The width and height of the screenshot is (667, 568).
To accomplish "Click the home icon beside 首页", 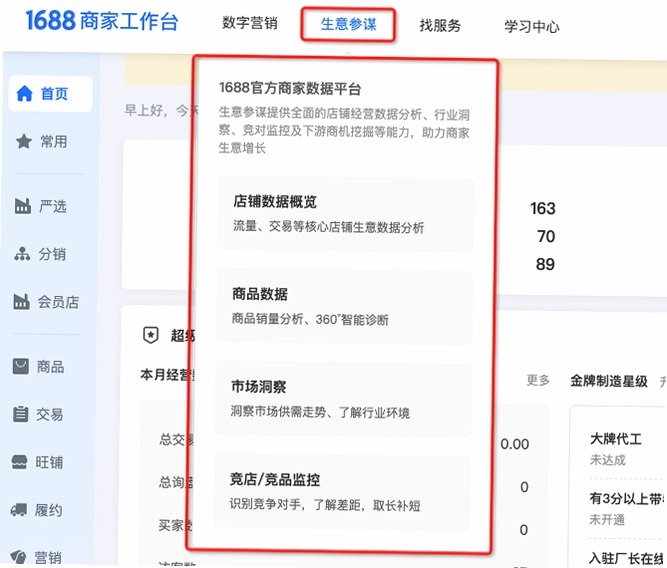I will coord(24,94).
